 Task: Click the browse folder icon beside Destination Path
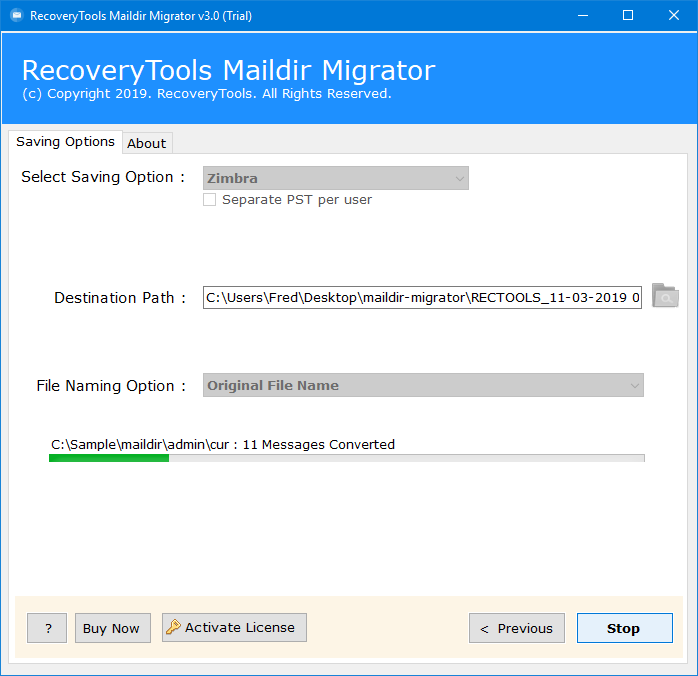[x=665, y=296]
